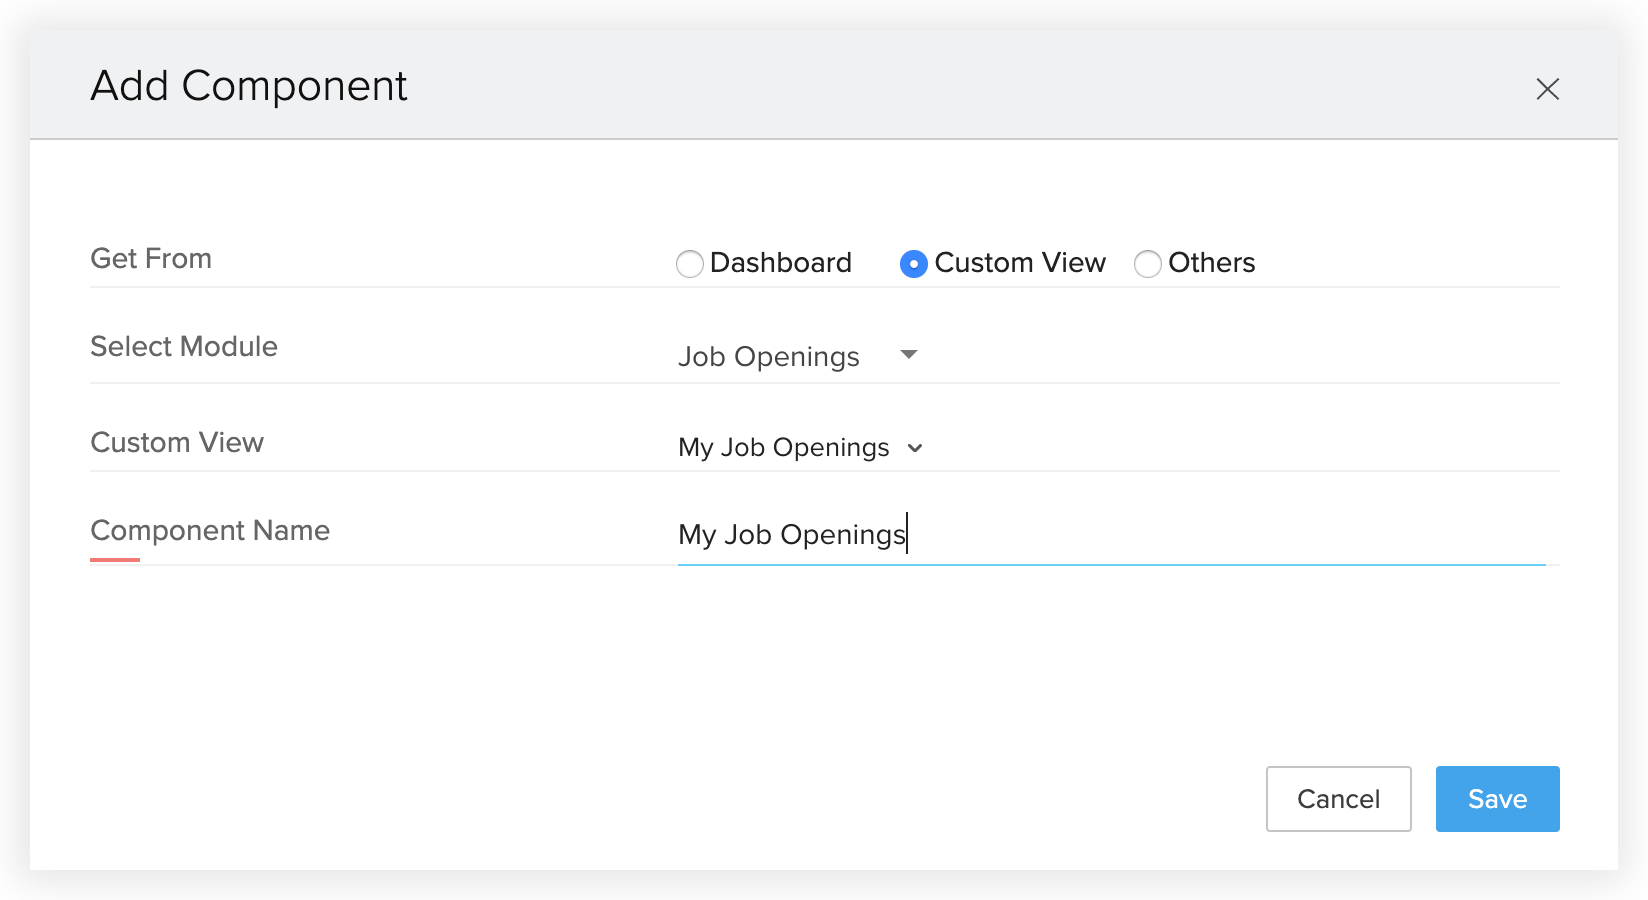
Task: Click the "Dashboard" option label text
Action: pyautogui.click(x=780, y=263)
